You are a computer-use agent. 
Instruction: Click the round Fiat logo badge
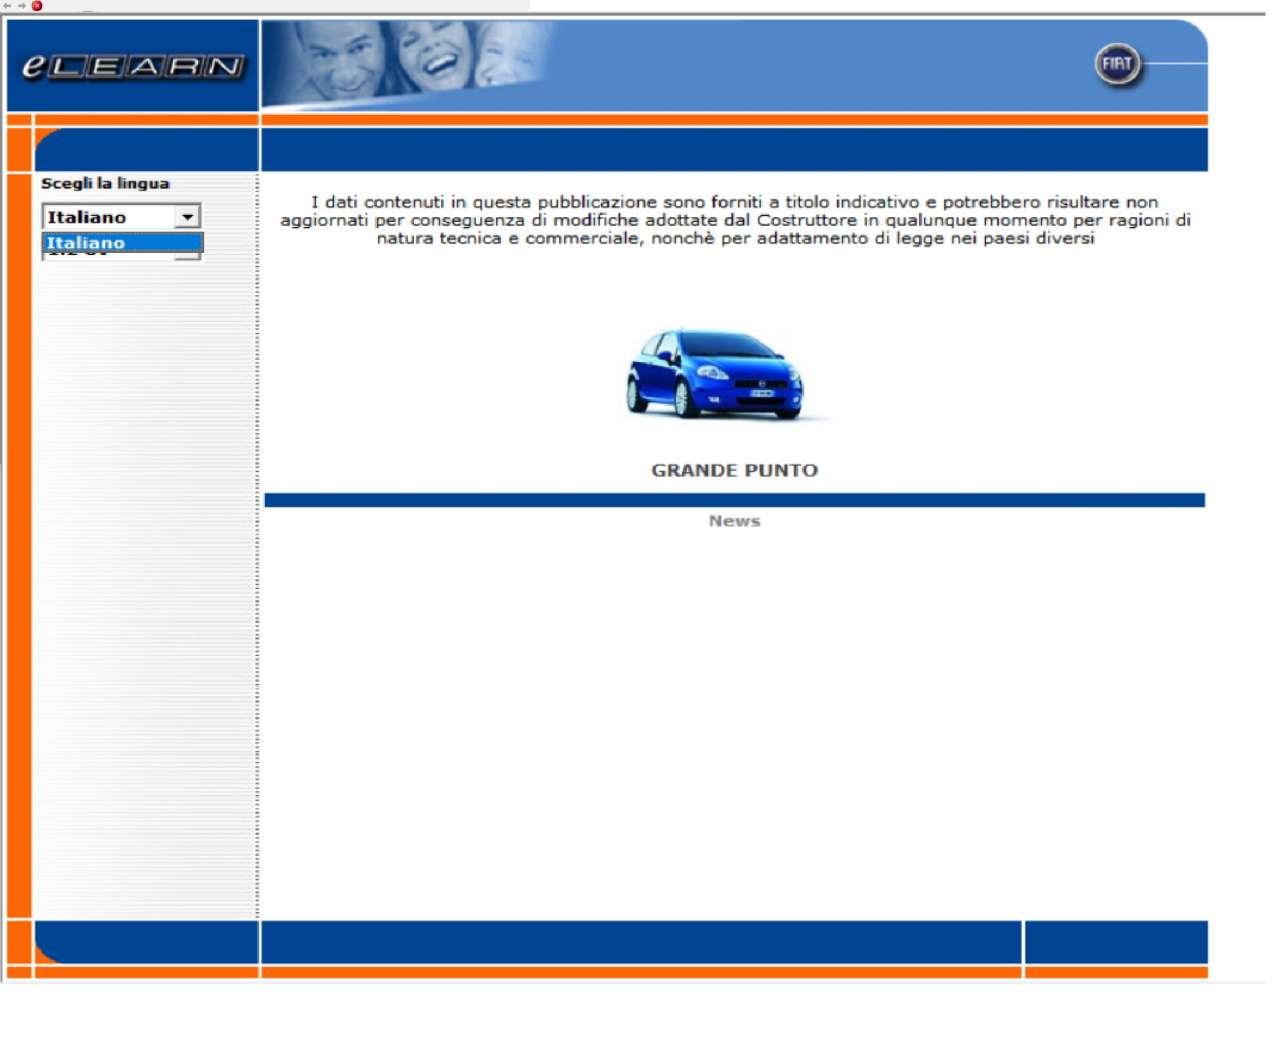1117,65
